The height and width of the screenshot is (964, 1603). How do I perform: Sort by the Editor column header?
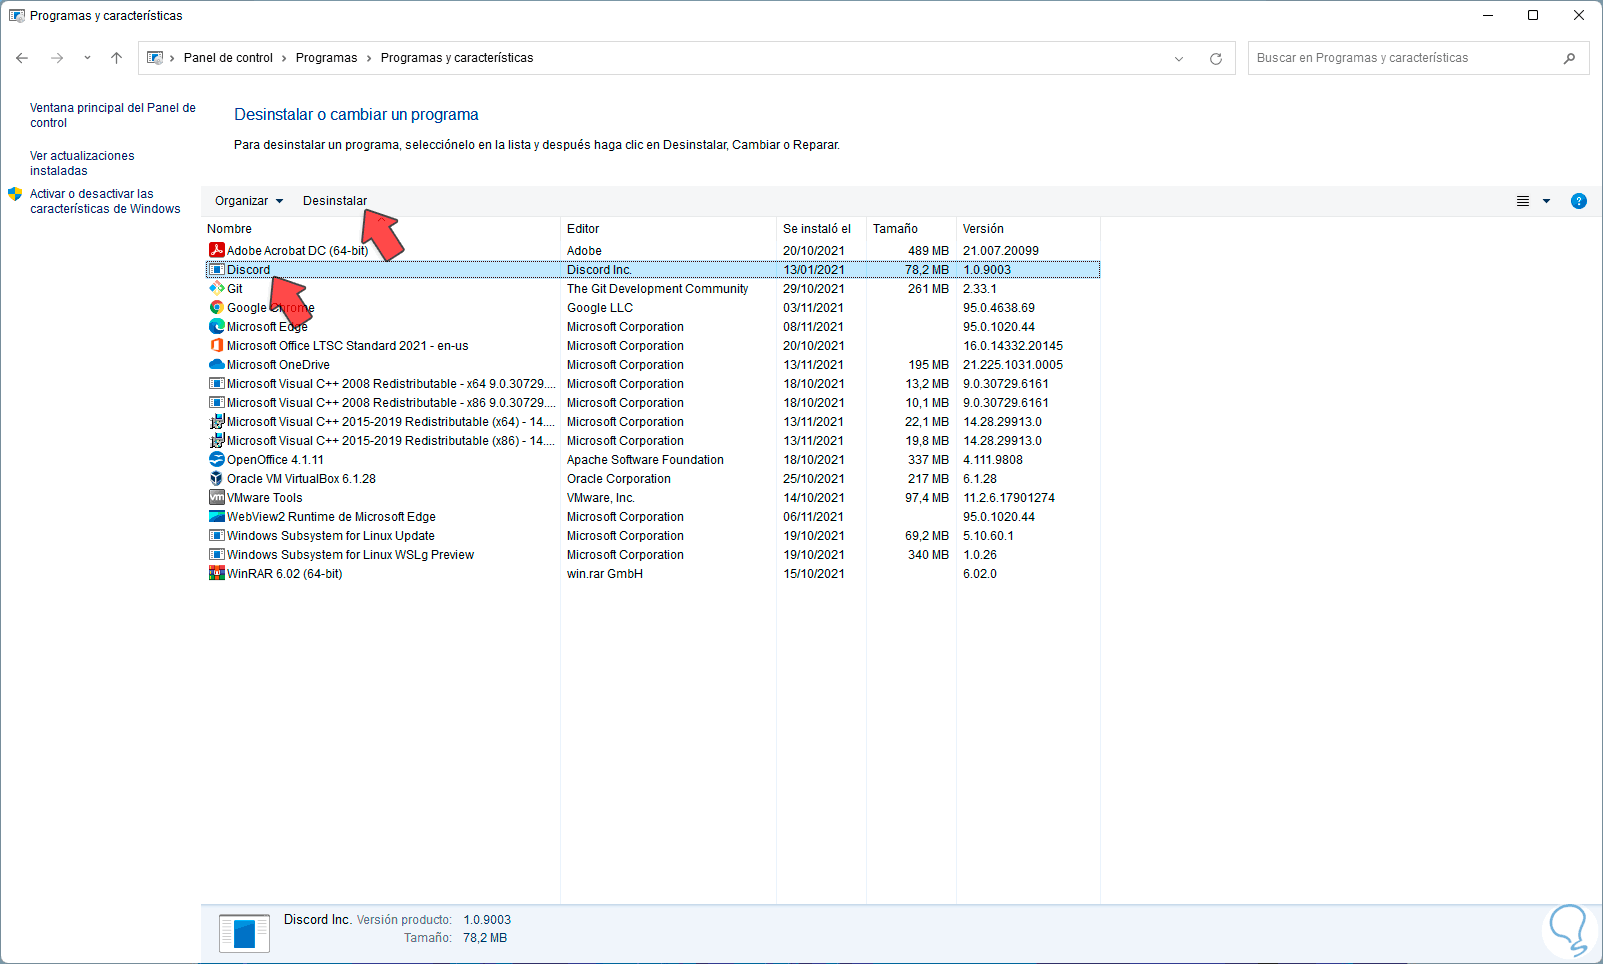pos(583,229)
